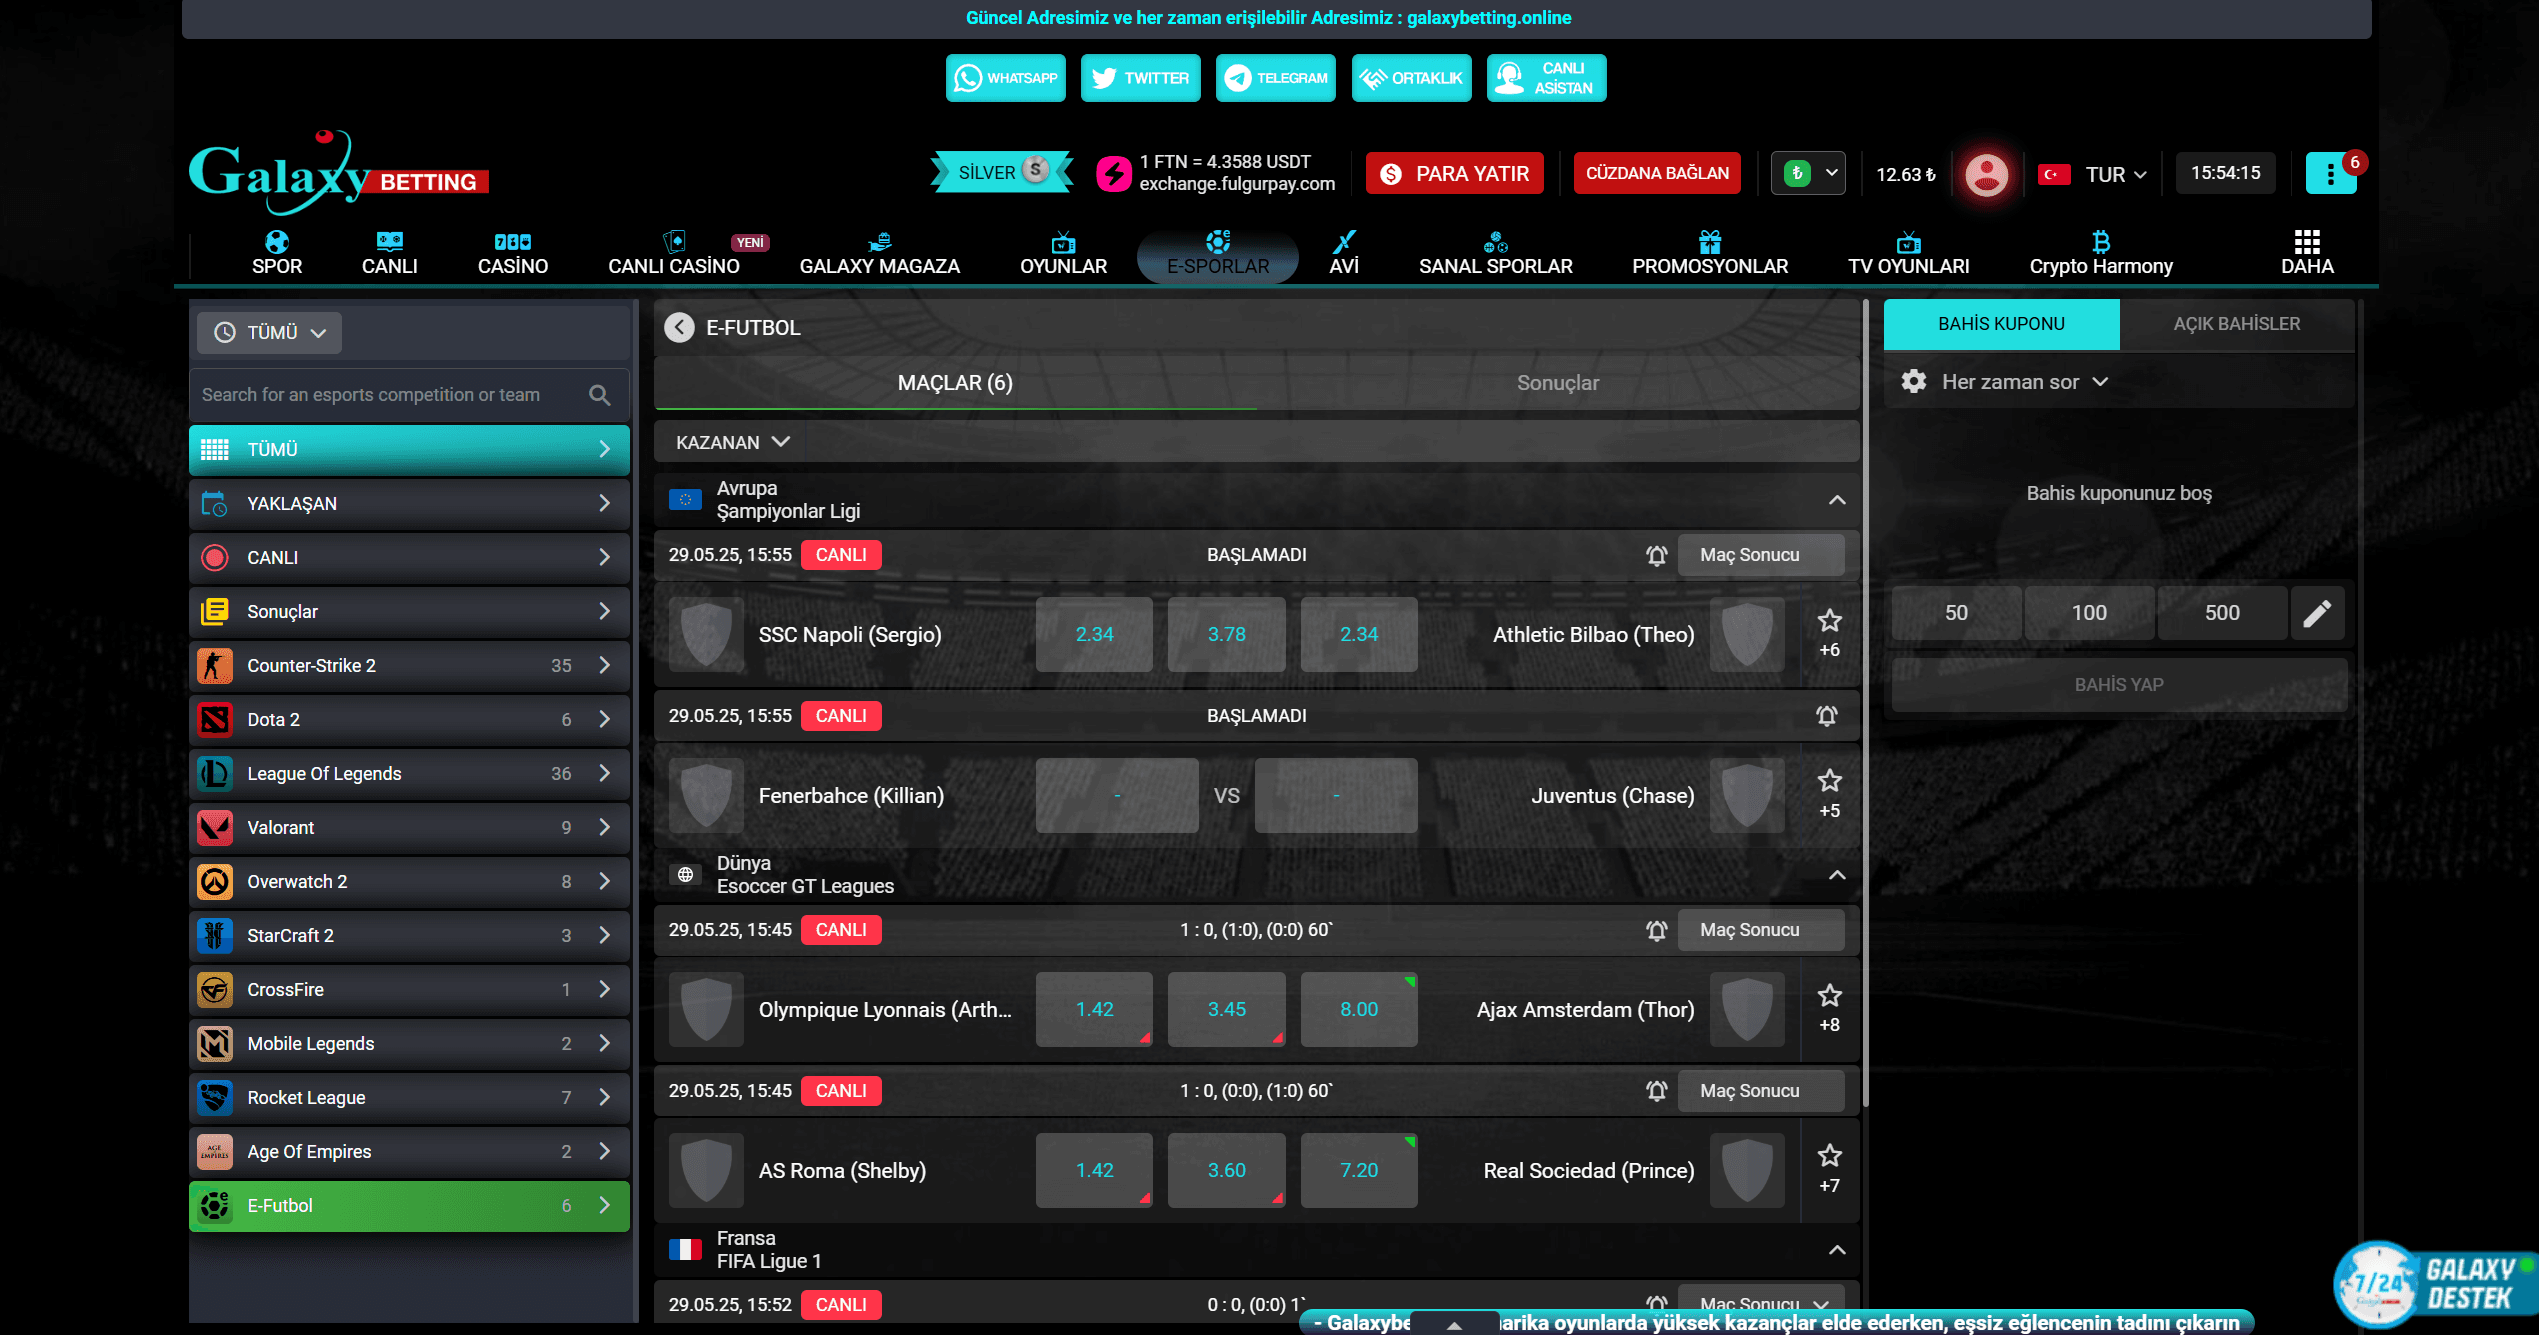Select the BAHİS KUPONU tab

(2001, 324)
